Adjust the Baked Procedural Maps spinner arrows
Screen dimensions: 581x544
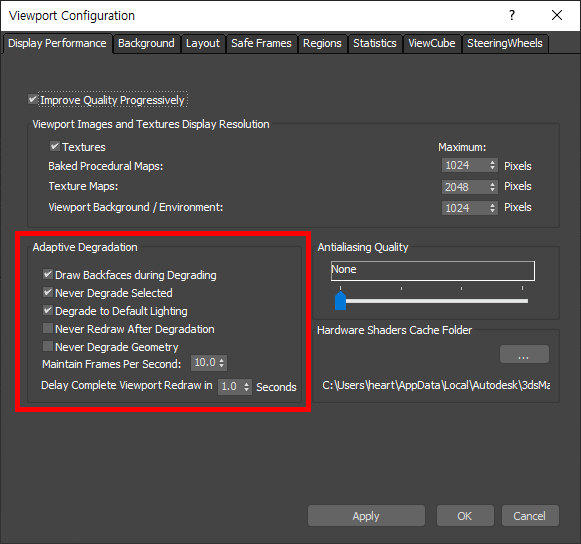(x=492, y=165)
